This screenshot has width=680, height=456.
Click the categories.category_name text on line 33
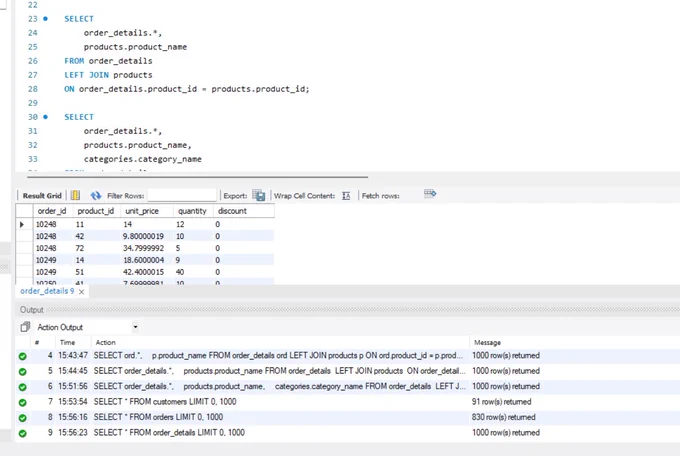coord(143,159)
